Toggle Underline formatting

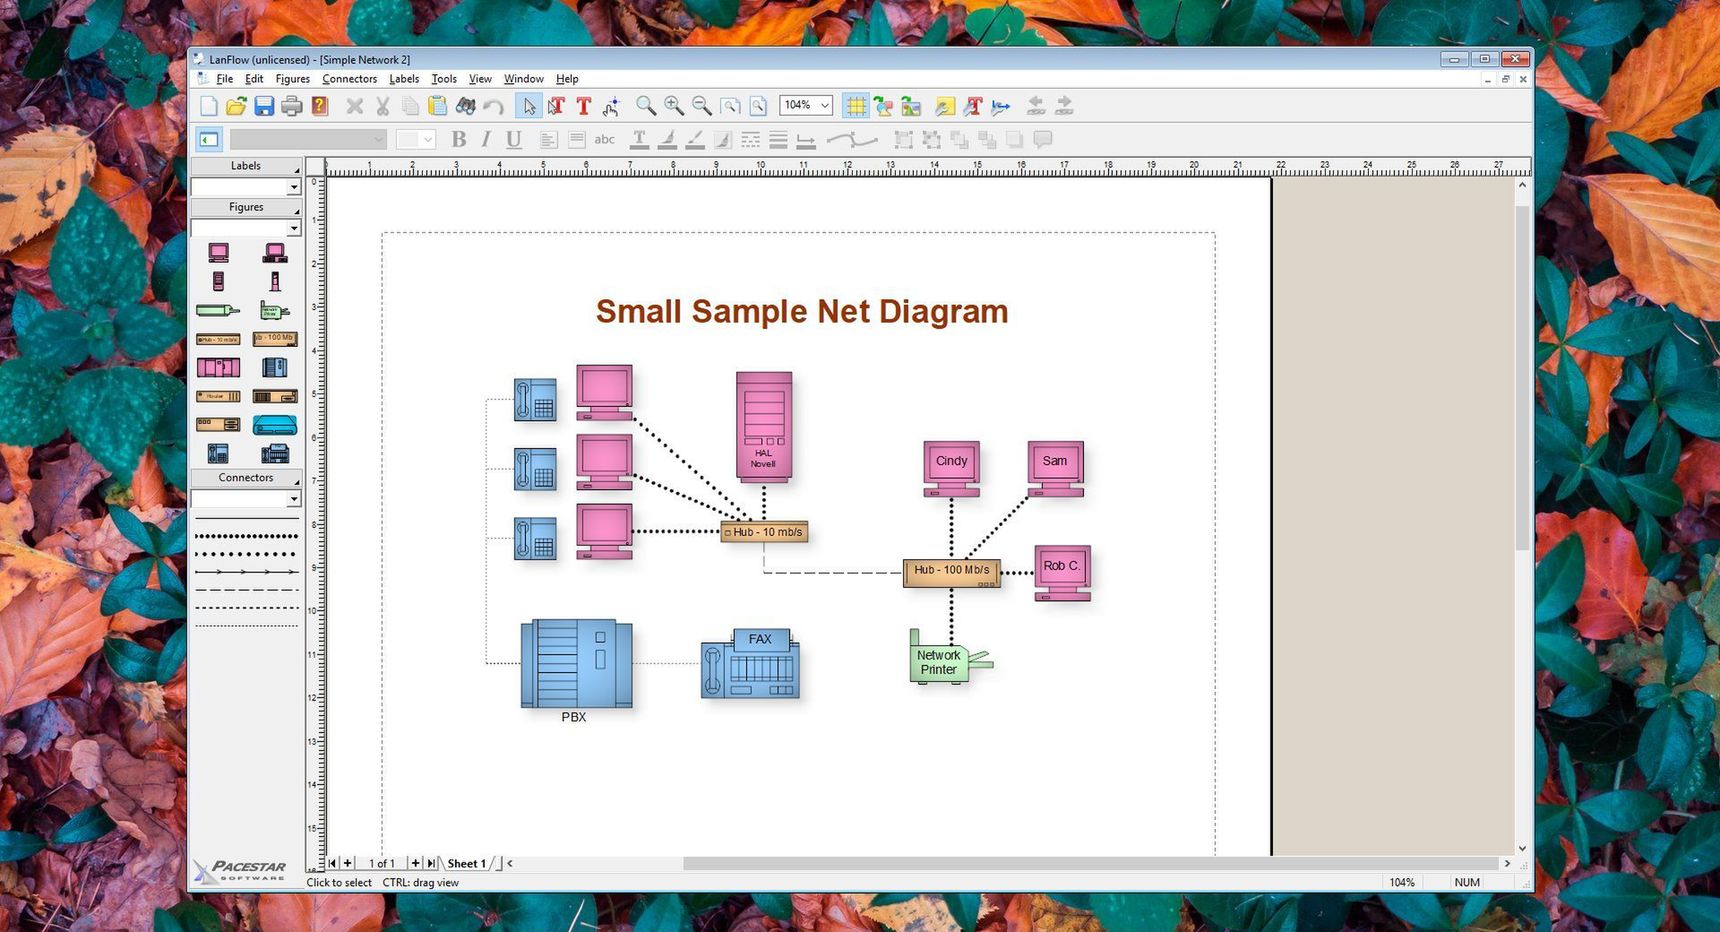[513, 140]
